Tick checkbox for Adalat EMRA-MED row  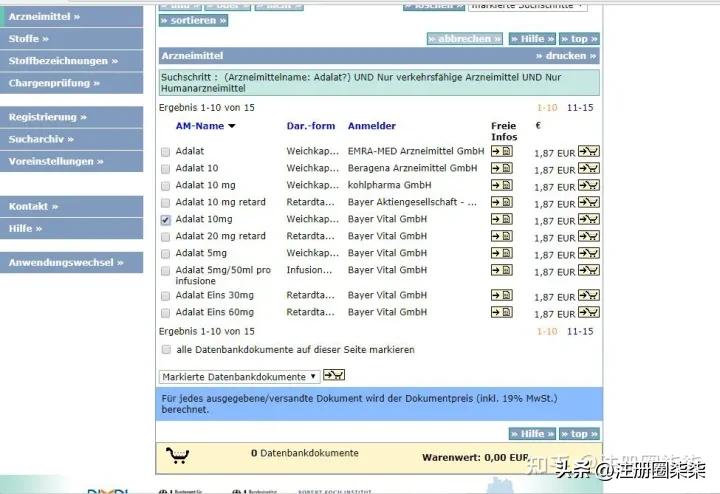pyautogui.click(x=165, y=152)
